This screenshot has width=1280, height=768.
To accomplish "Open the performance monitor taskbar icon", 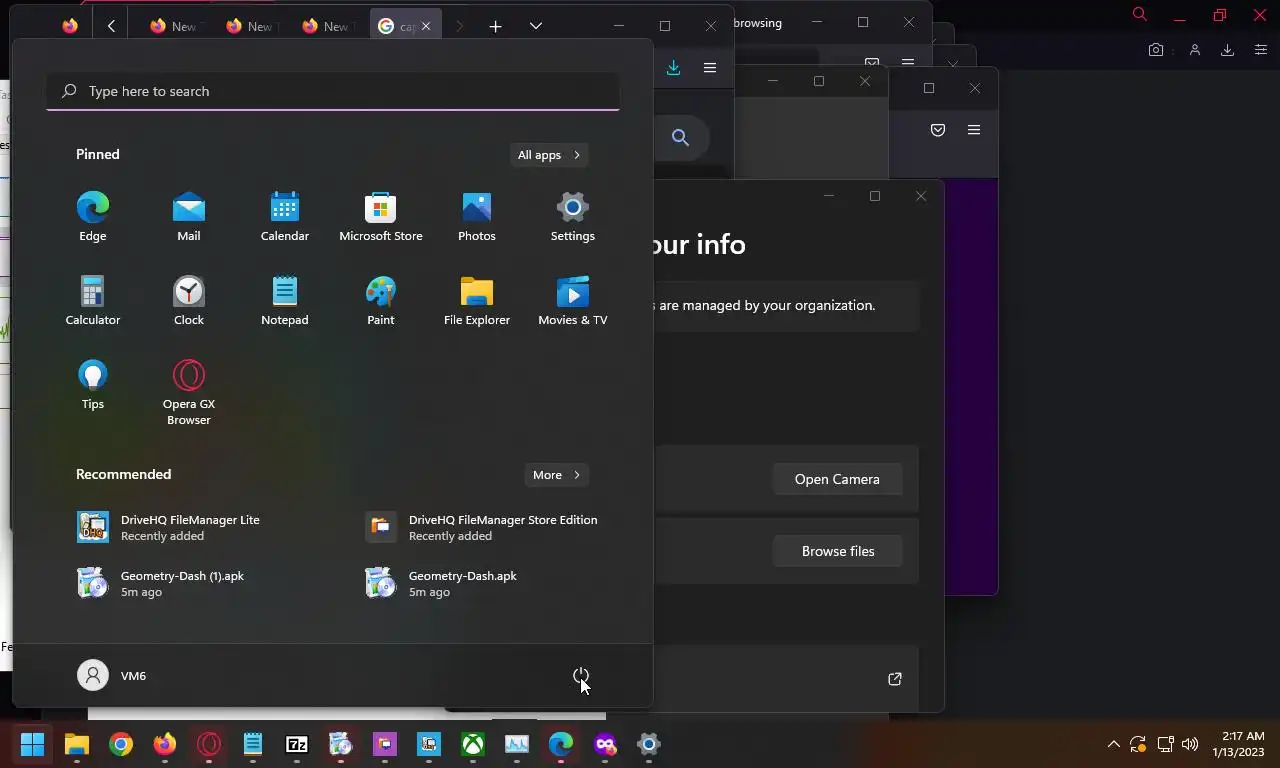I will point(517,744).
